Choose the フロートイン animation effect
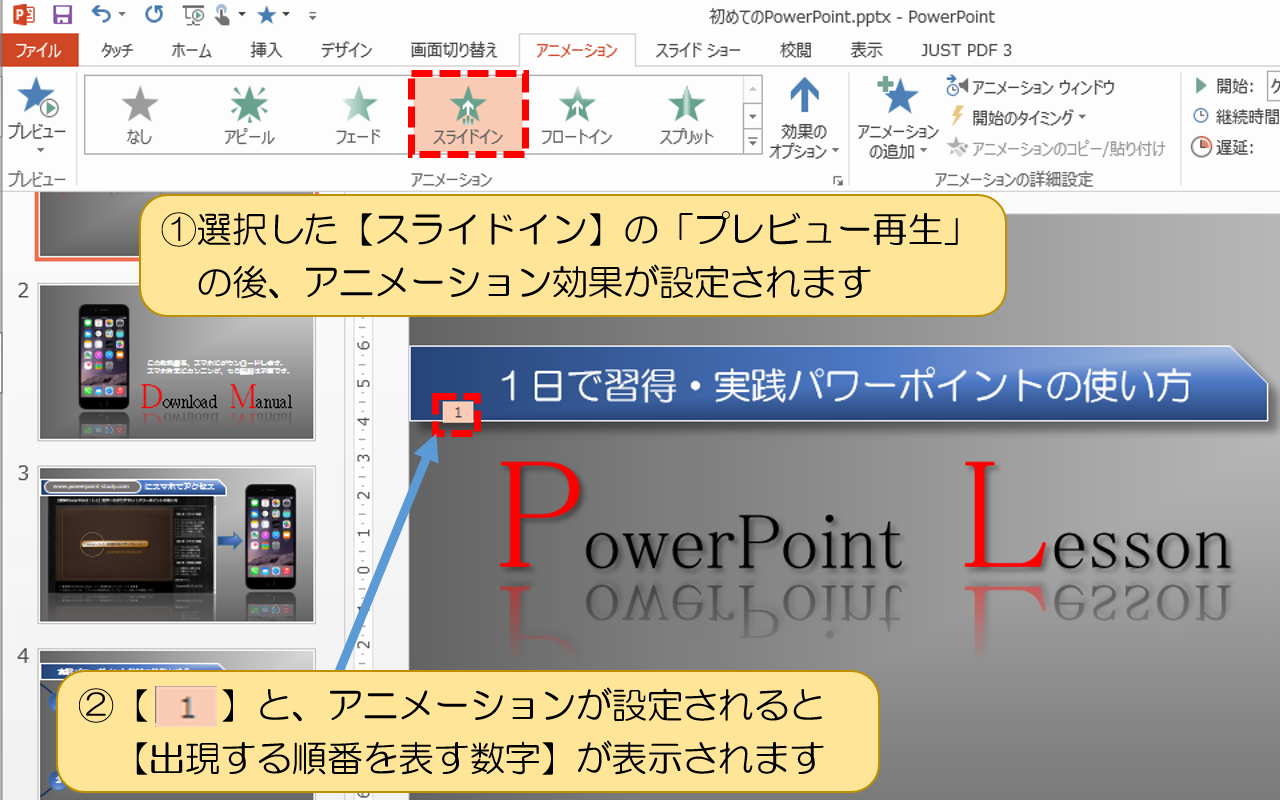The width and height of the screenshot is (1280, 800). coord(577,114)
